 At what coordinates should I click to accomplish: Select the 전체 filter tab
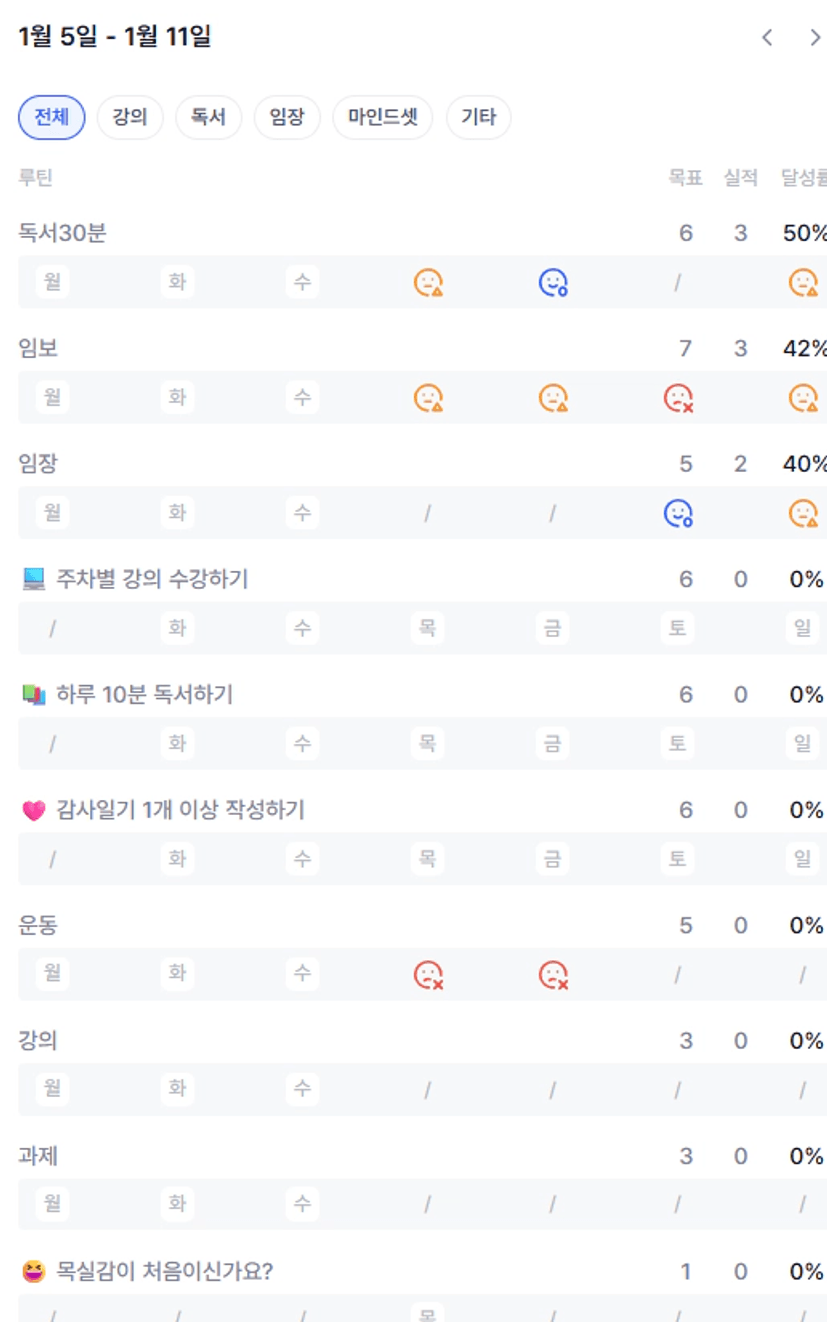coord(52,118)
